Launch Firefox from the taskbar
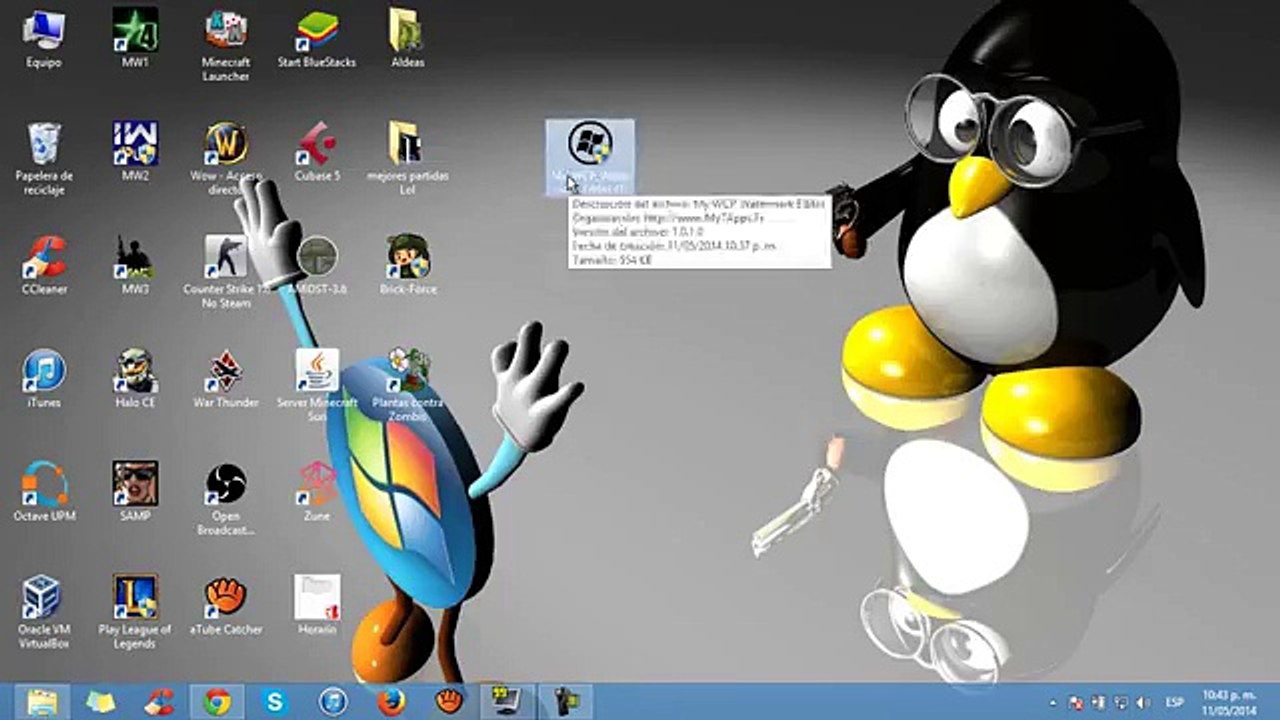 click(391, 702)
